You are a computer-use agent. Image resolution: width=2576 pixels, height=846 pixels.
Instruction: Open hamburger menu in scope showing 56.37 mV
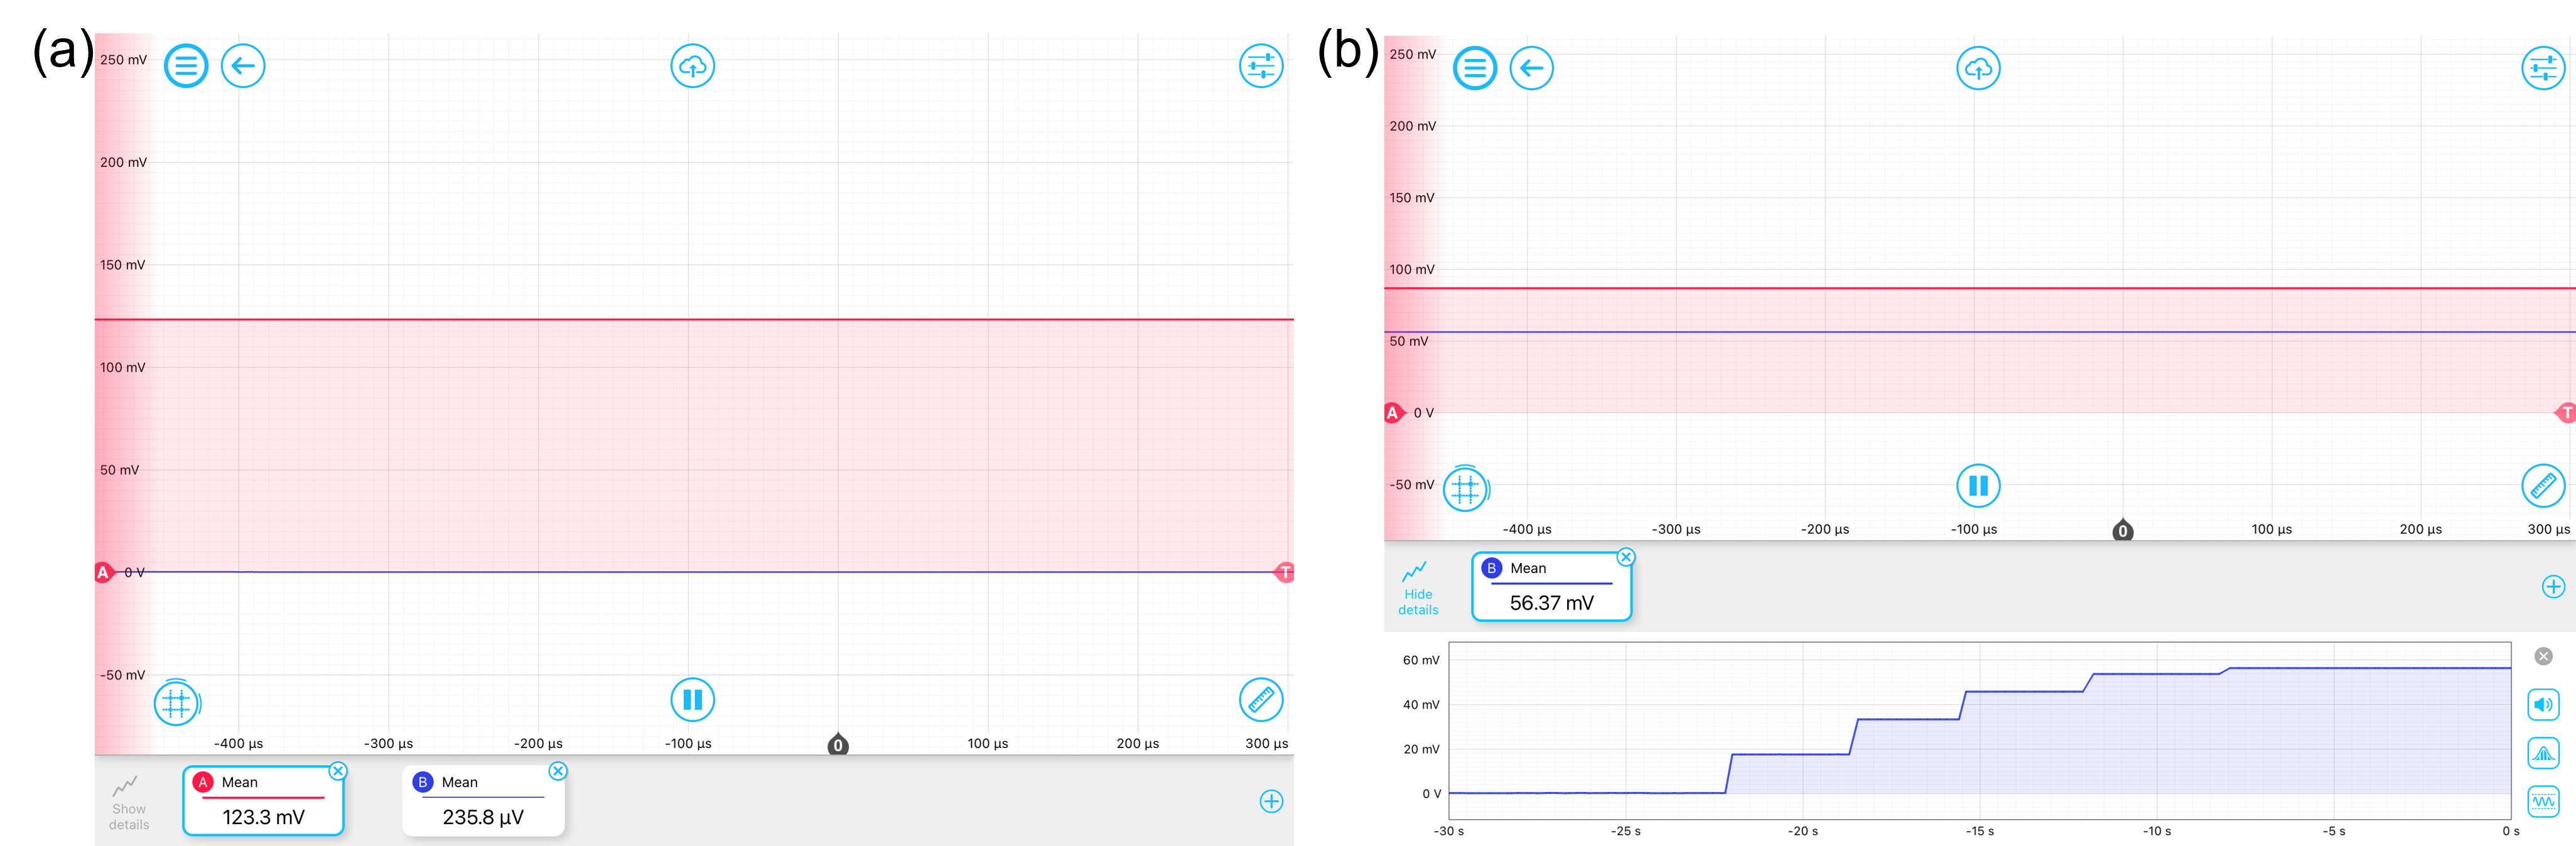pyautogui.click(x=1474, y=69)
